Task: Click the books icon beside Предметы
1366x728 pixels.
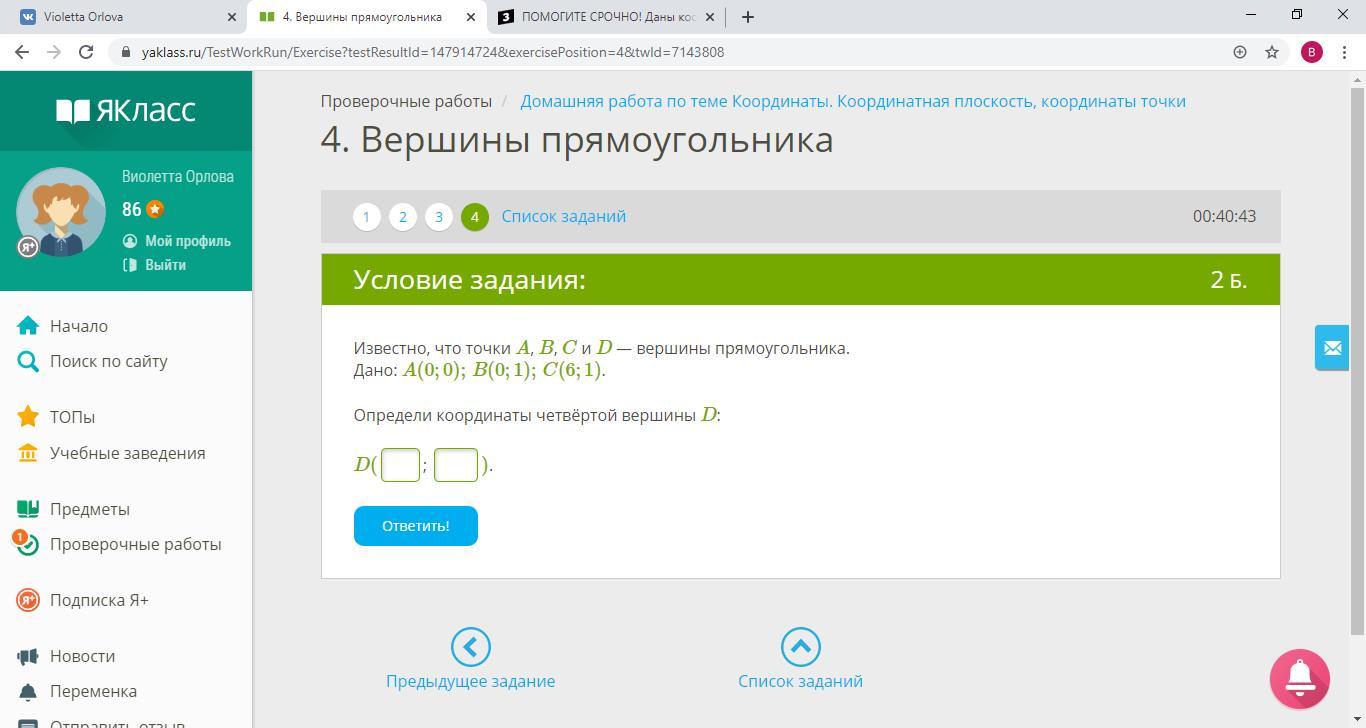Action: click(x=28, y=509)
